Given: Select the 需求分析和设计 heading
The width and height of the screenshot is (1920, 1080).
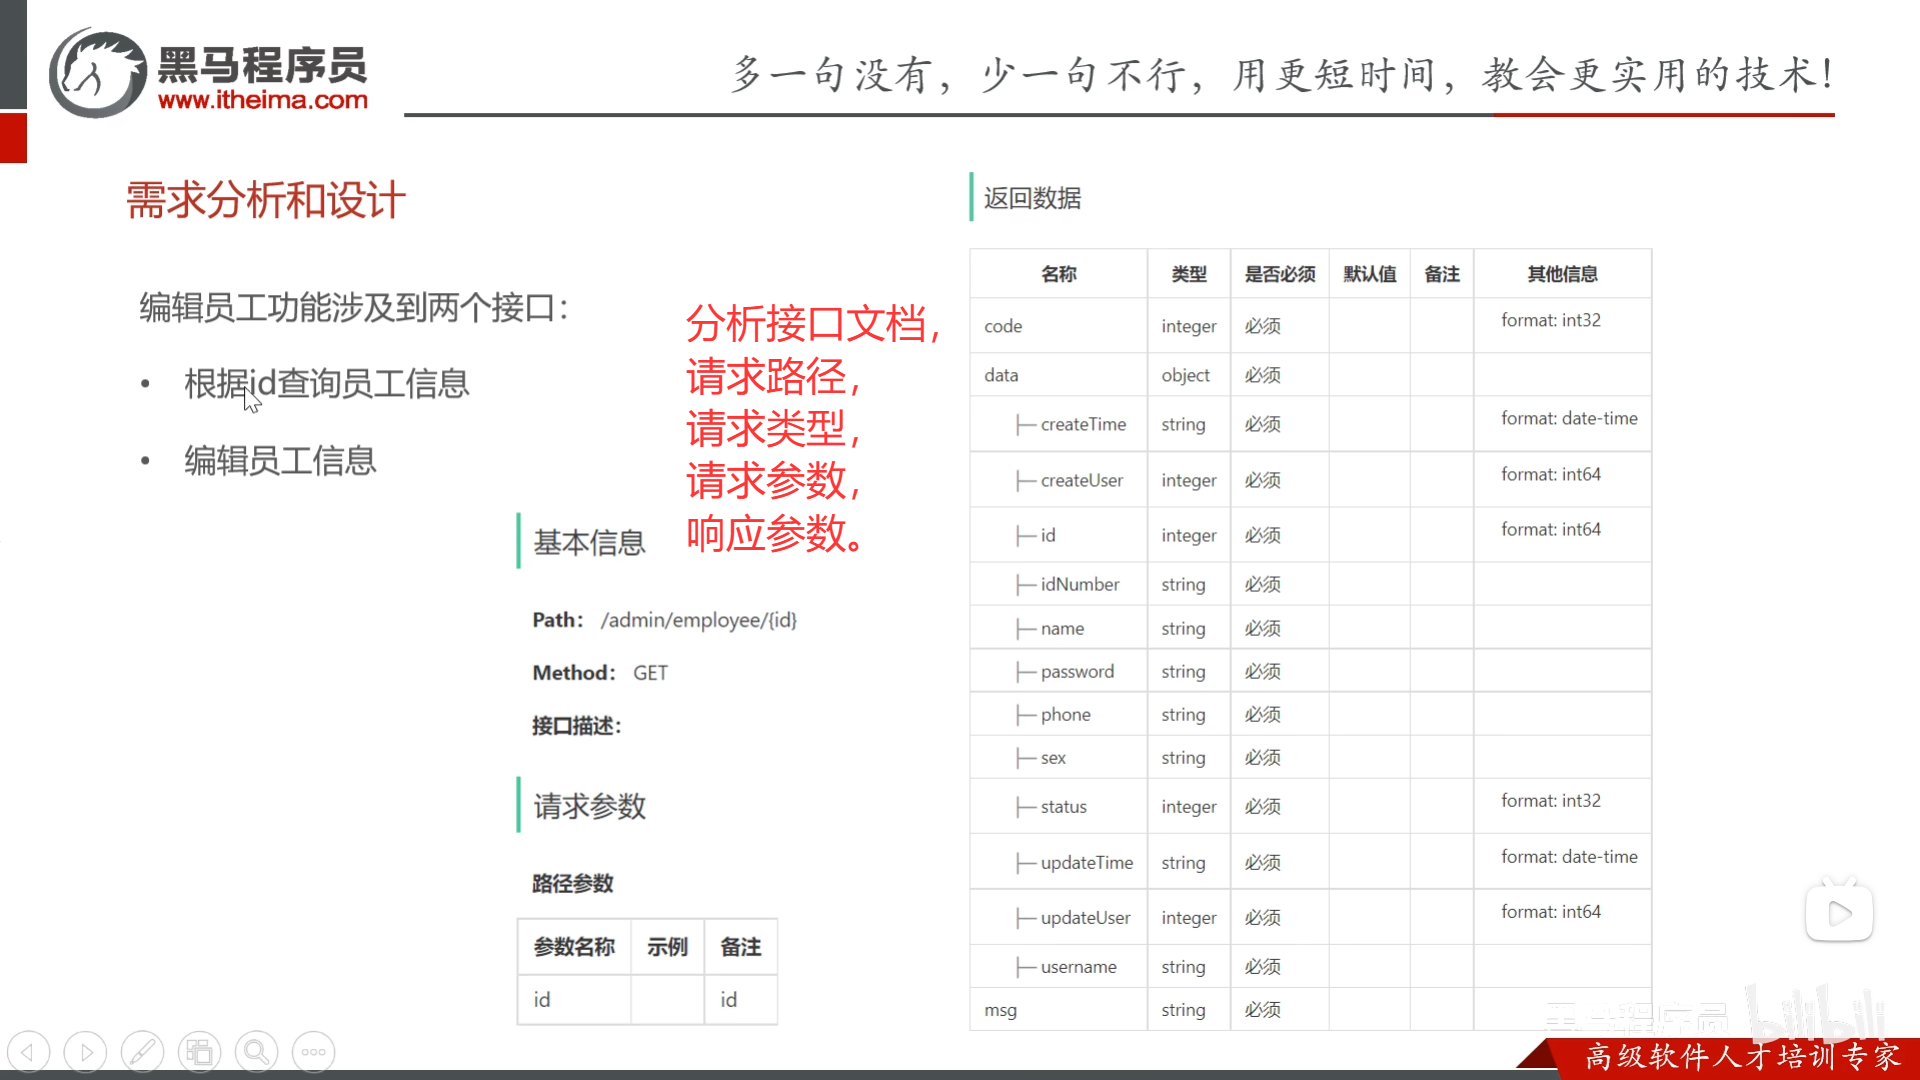Looking at the screenshot, I should click(264, 199).
